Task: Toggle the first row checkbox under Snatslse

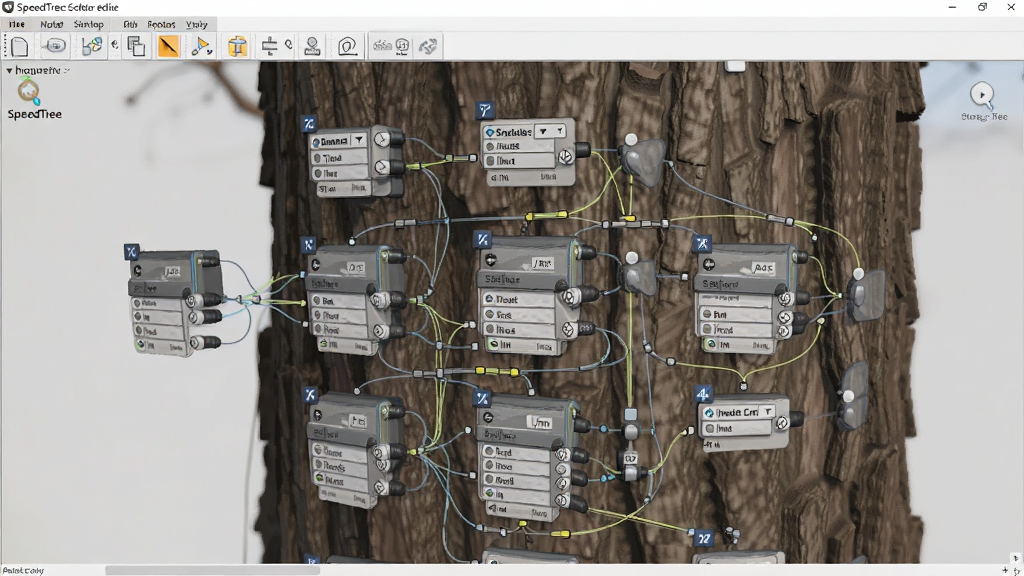Action: (x=490, y=146)
